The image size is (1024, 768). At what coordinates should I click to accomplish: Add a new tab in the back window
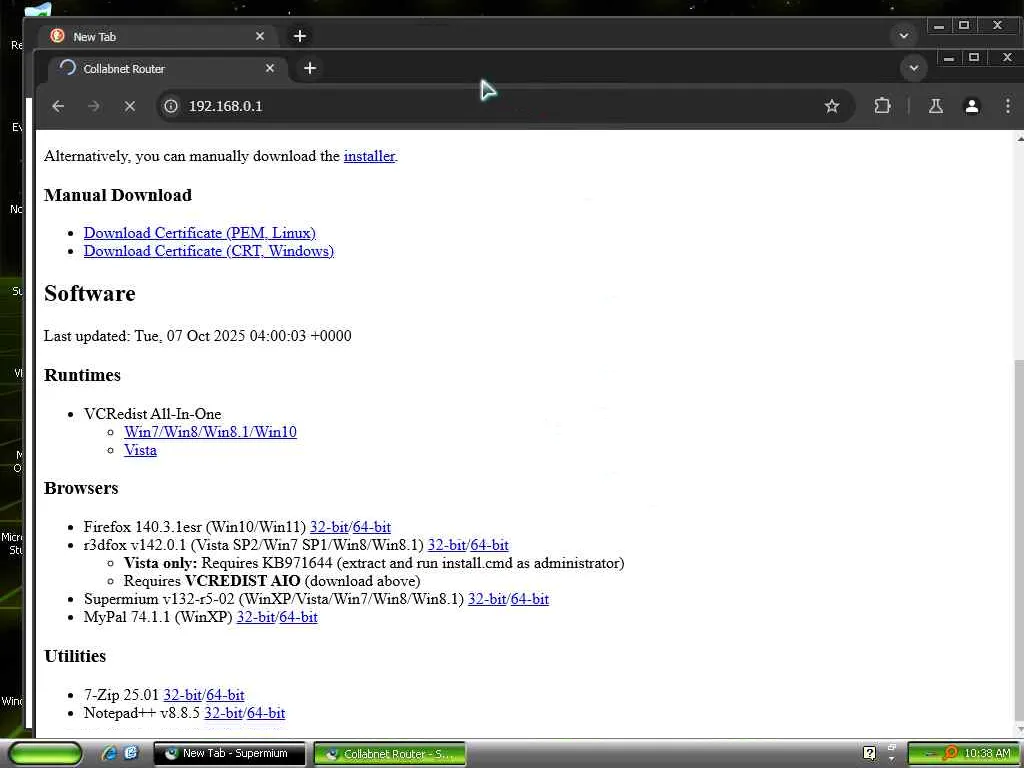coord(300,36)
